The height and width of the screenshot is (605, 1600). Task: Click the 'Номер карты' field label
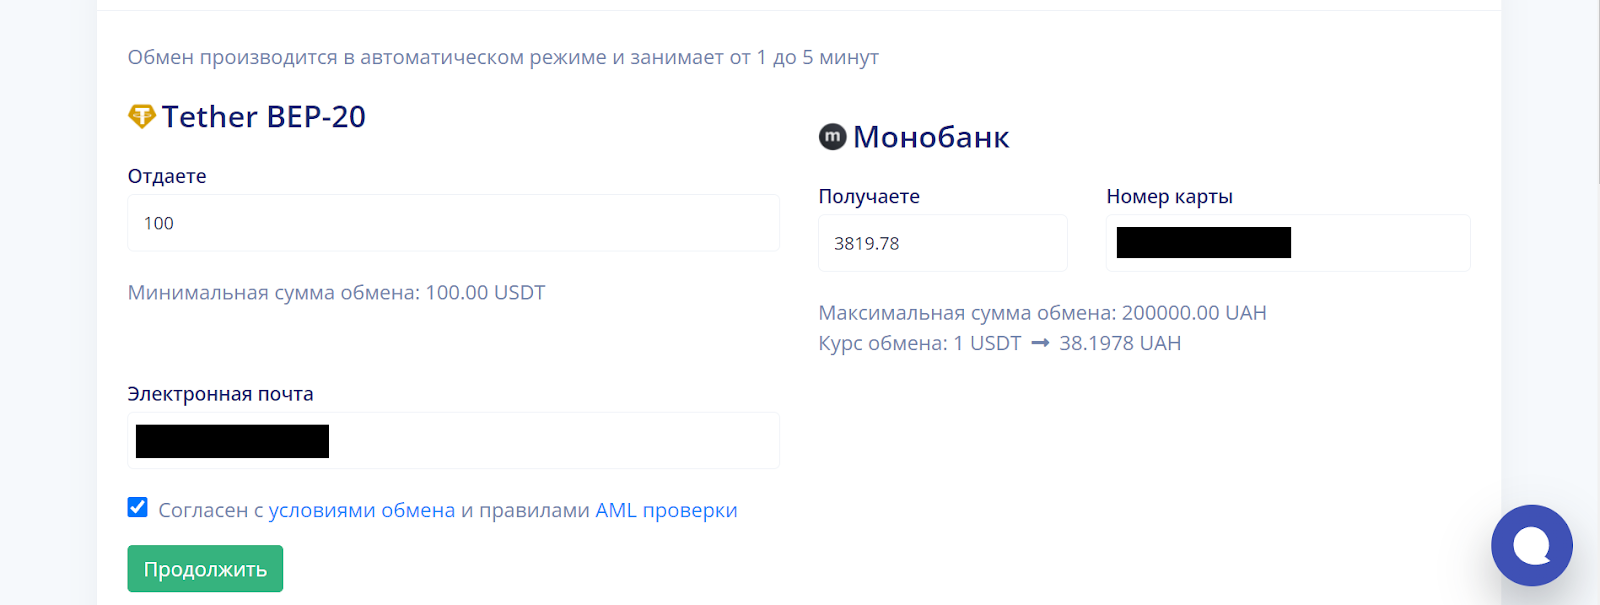[1169, 197]
